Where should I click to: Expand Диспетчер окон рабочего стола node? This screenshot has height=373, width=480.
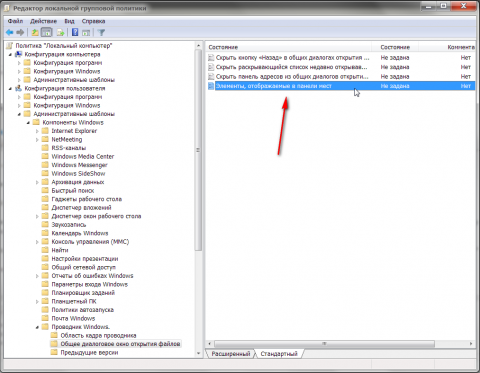click(37, 216)
